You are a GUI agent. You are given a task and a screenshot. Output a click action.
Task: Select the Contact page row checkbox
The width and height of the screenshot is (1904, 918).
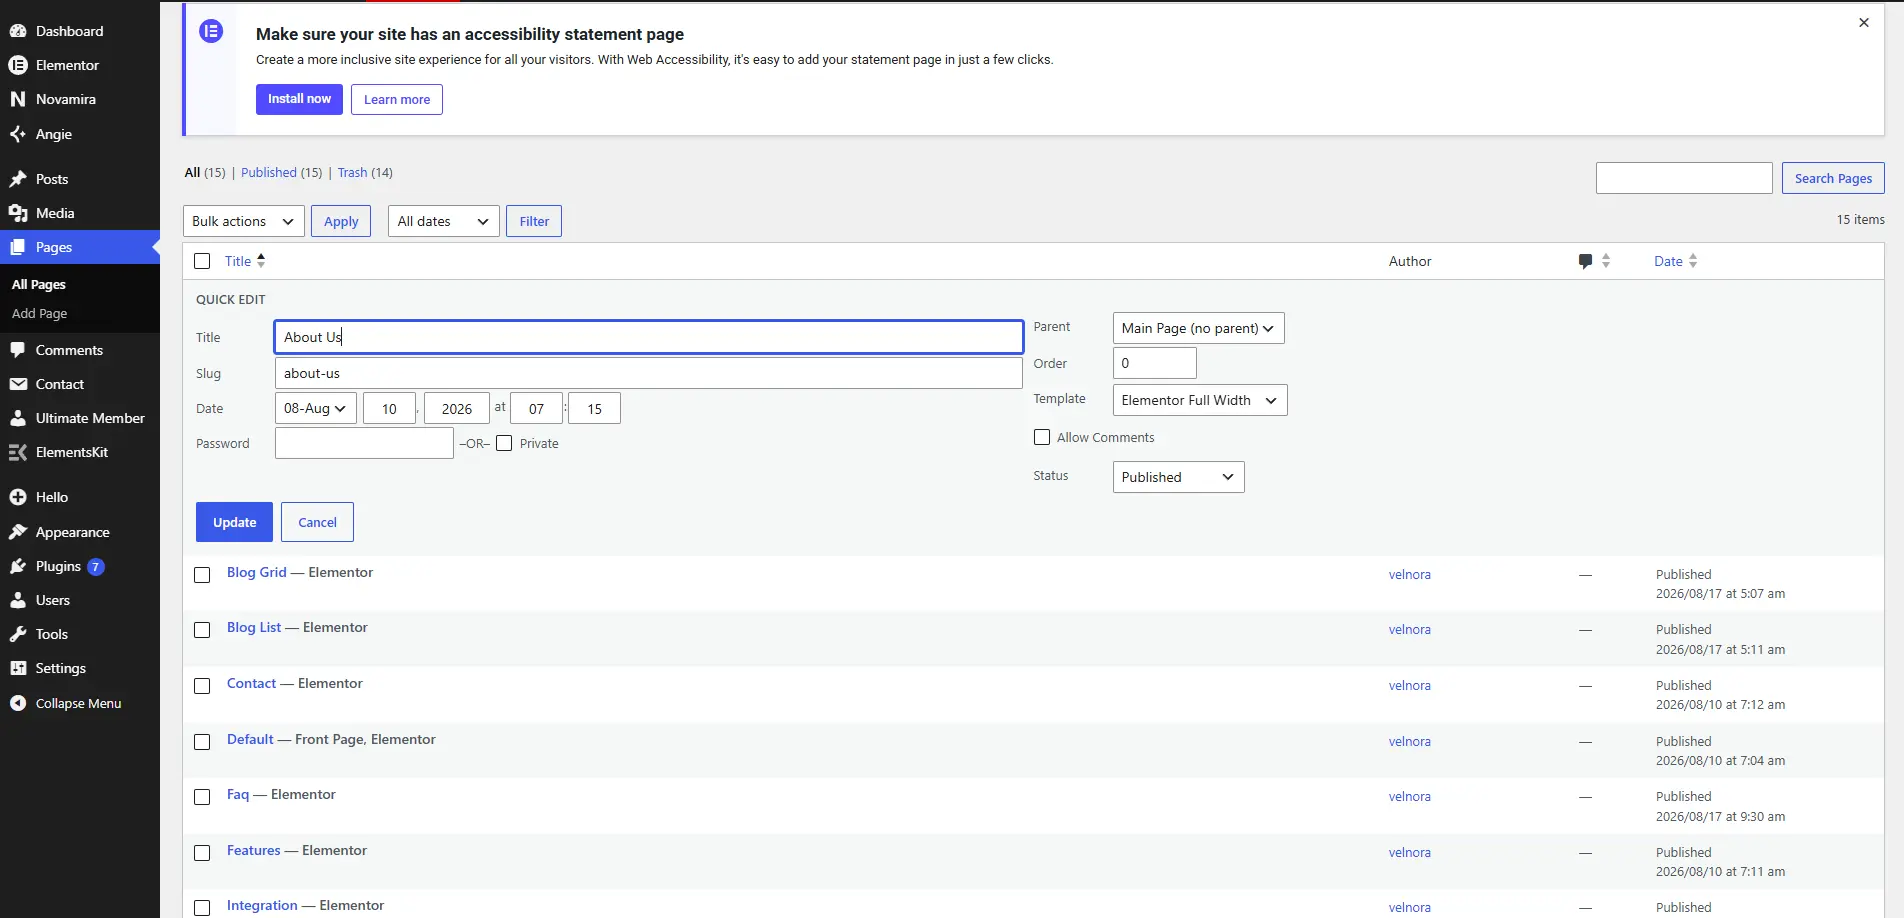point(202,686)
